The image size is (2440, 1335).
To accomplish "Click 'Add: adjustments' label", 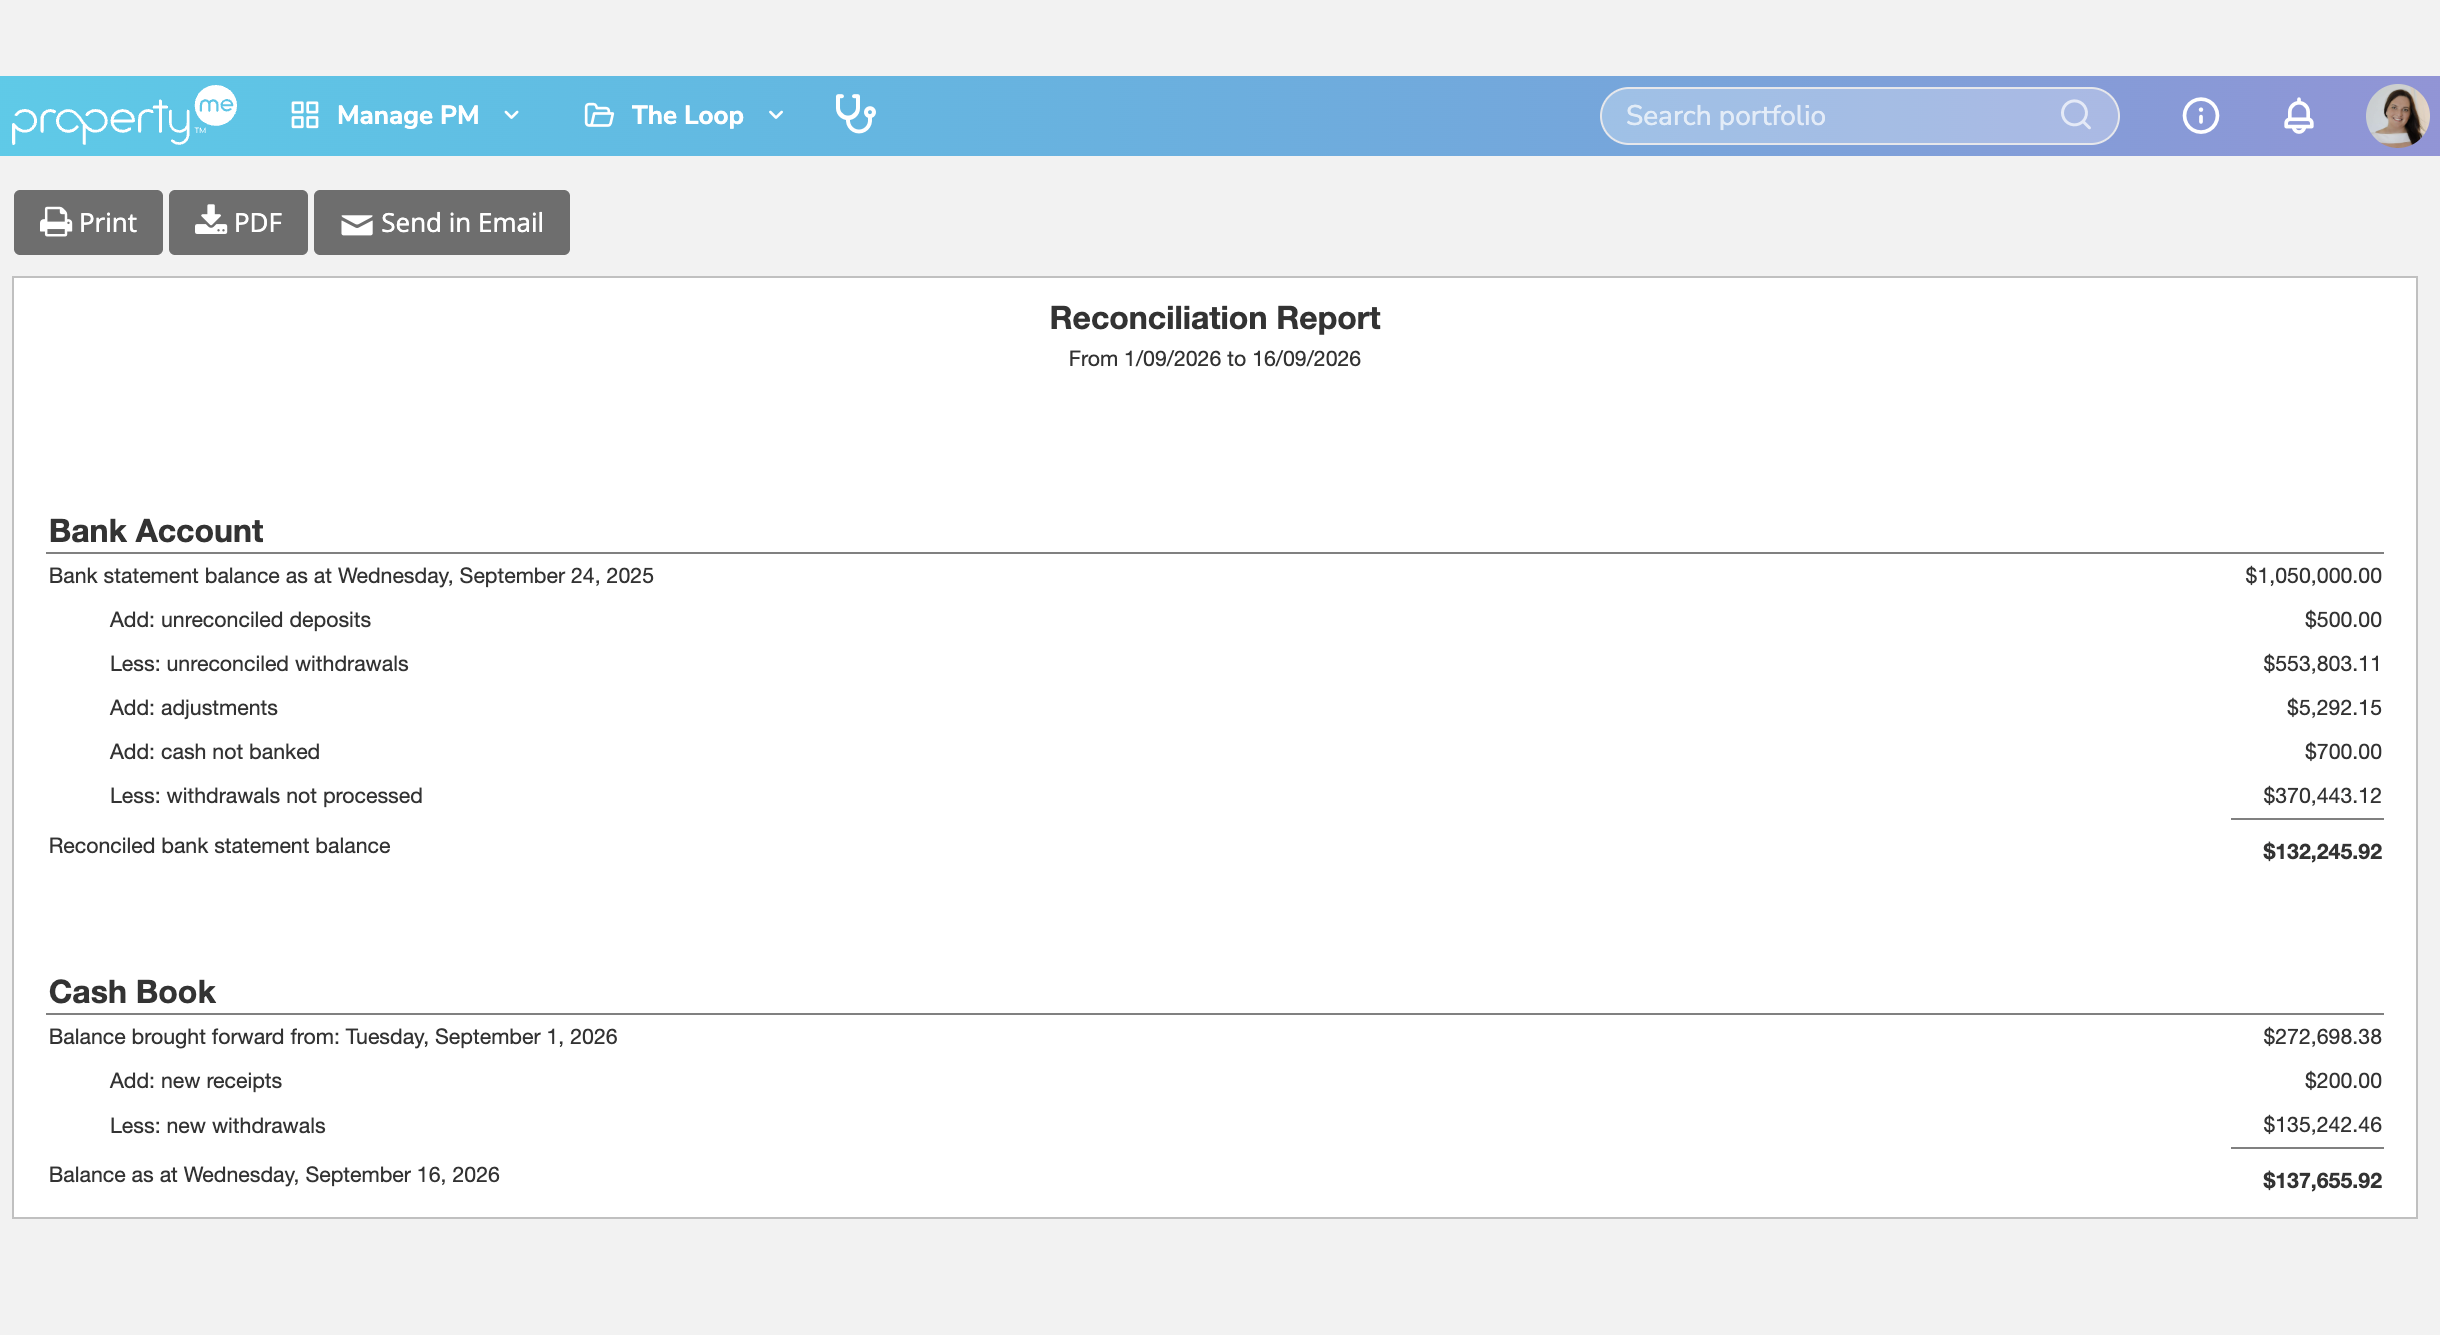I will click(x=194, y=708).
